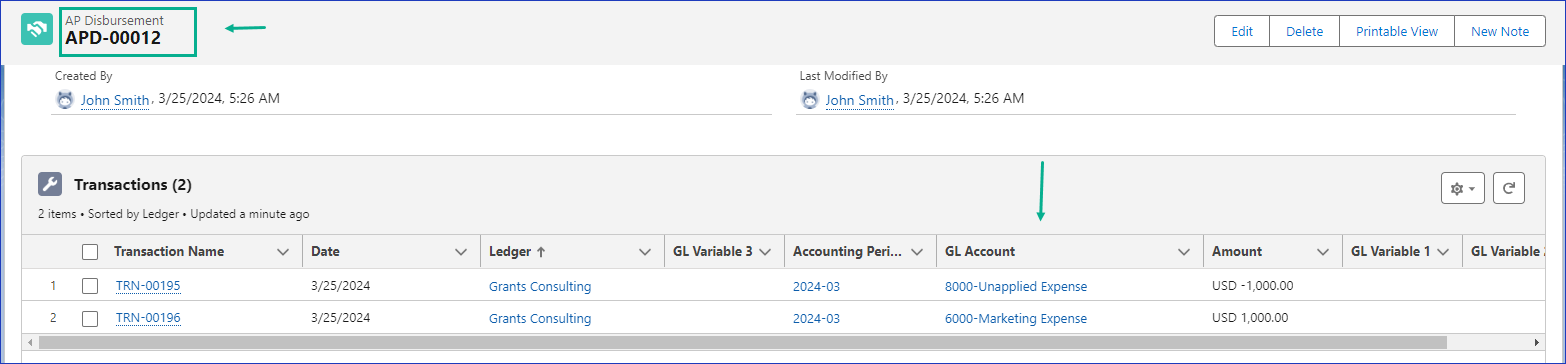Click the New Note button
The image size is (1566, 364).
point(1500,31)
